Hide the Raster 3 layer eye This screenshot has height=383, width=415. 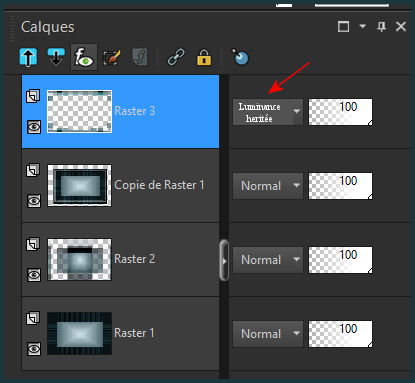pyautogui.click(x=34, y=127)
